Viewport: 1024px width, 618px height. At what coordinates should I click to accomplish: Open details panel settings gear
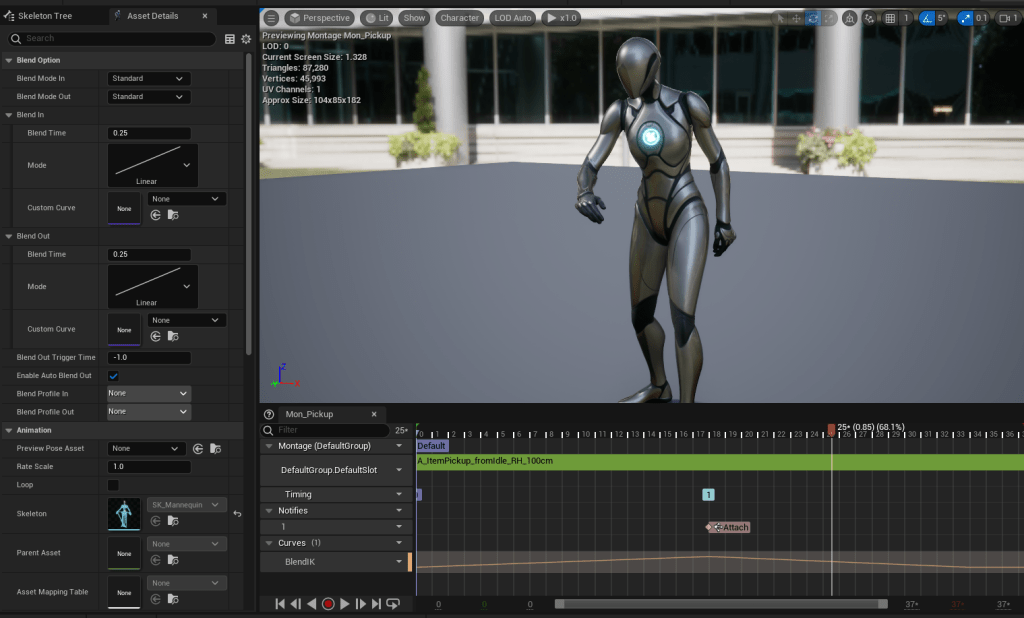[246, 39]
